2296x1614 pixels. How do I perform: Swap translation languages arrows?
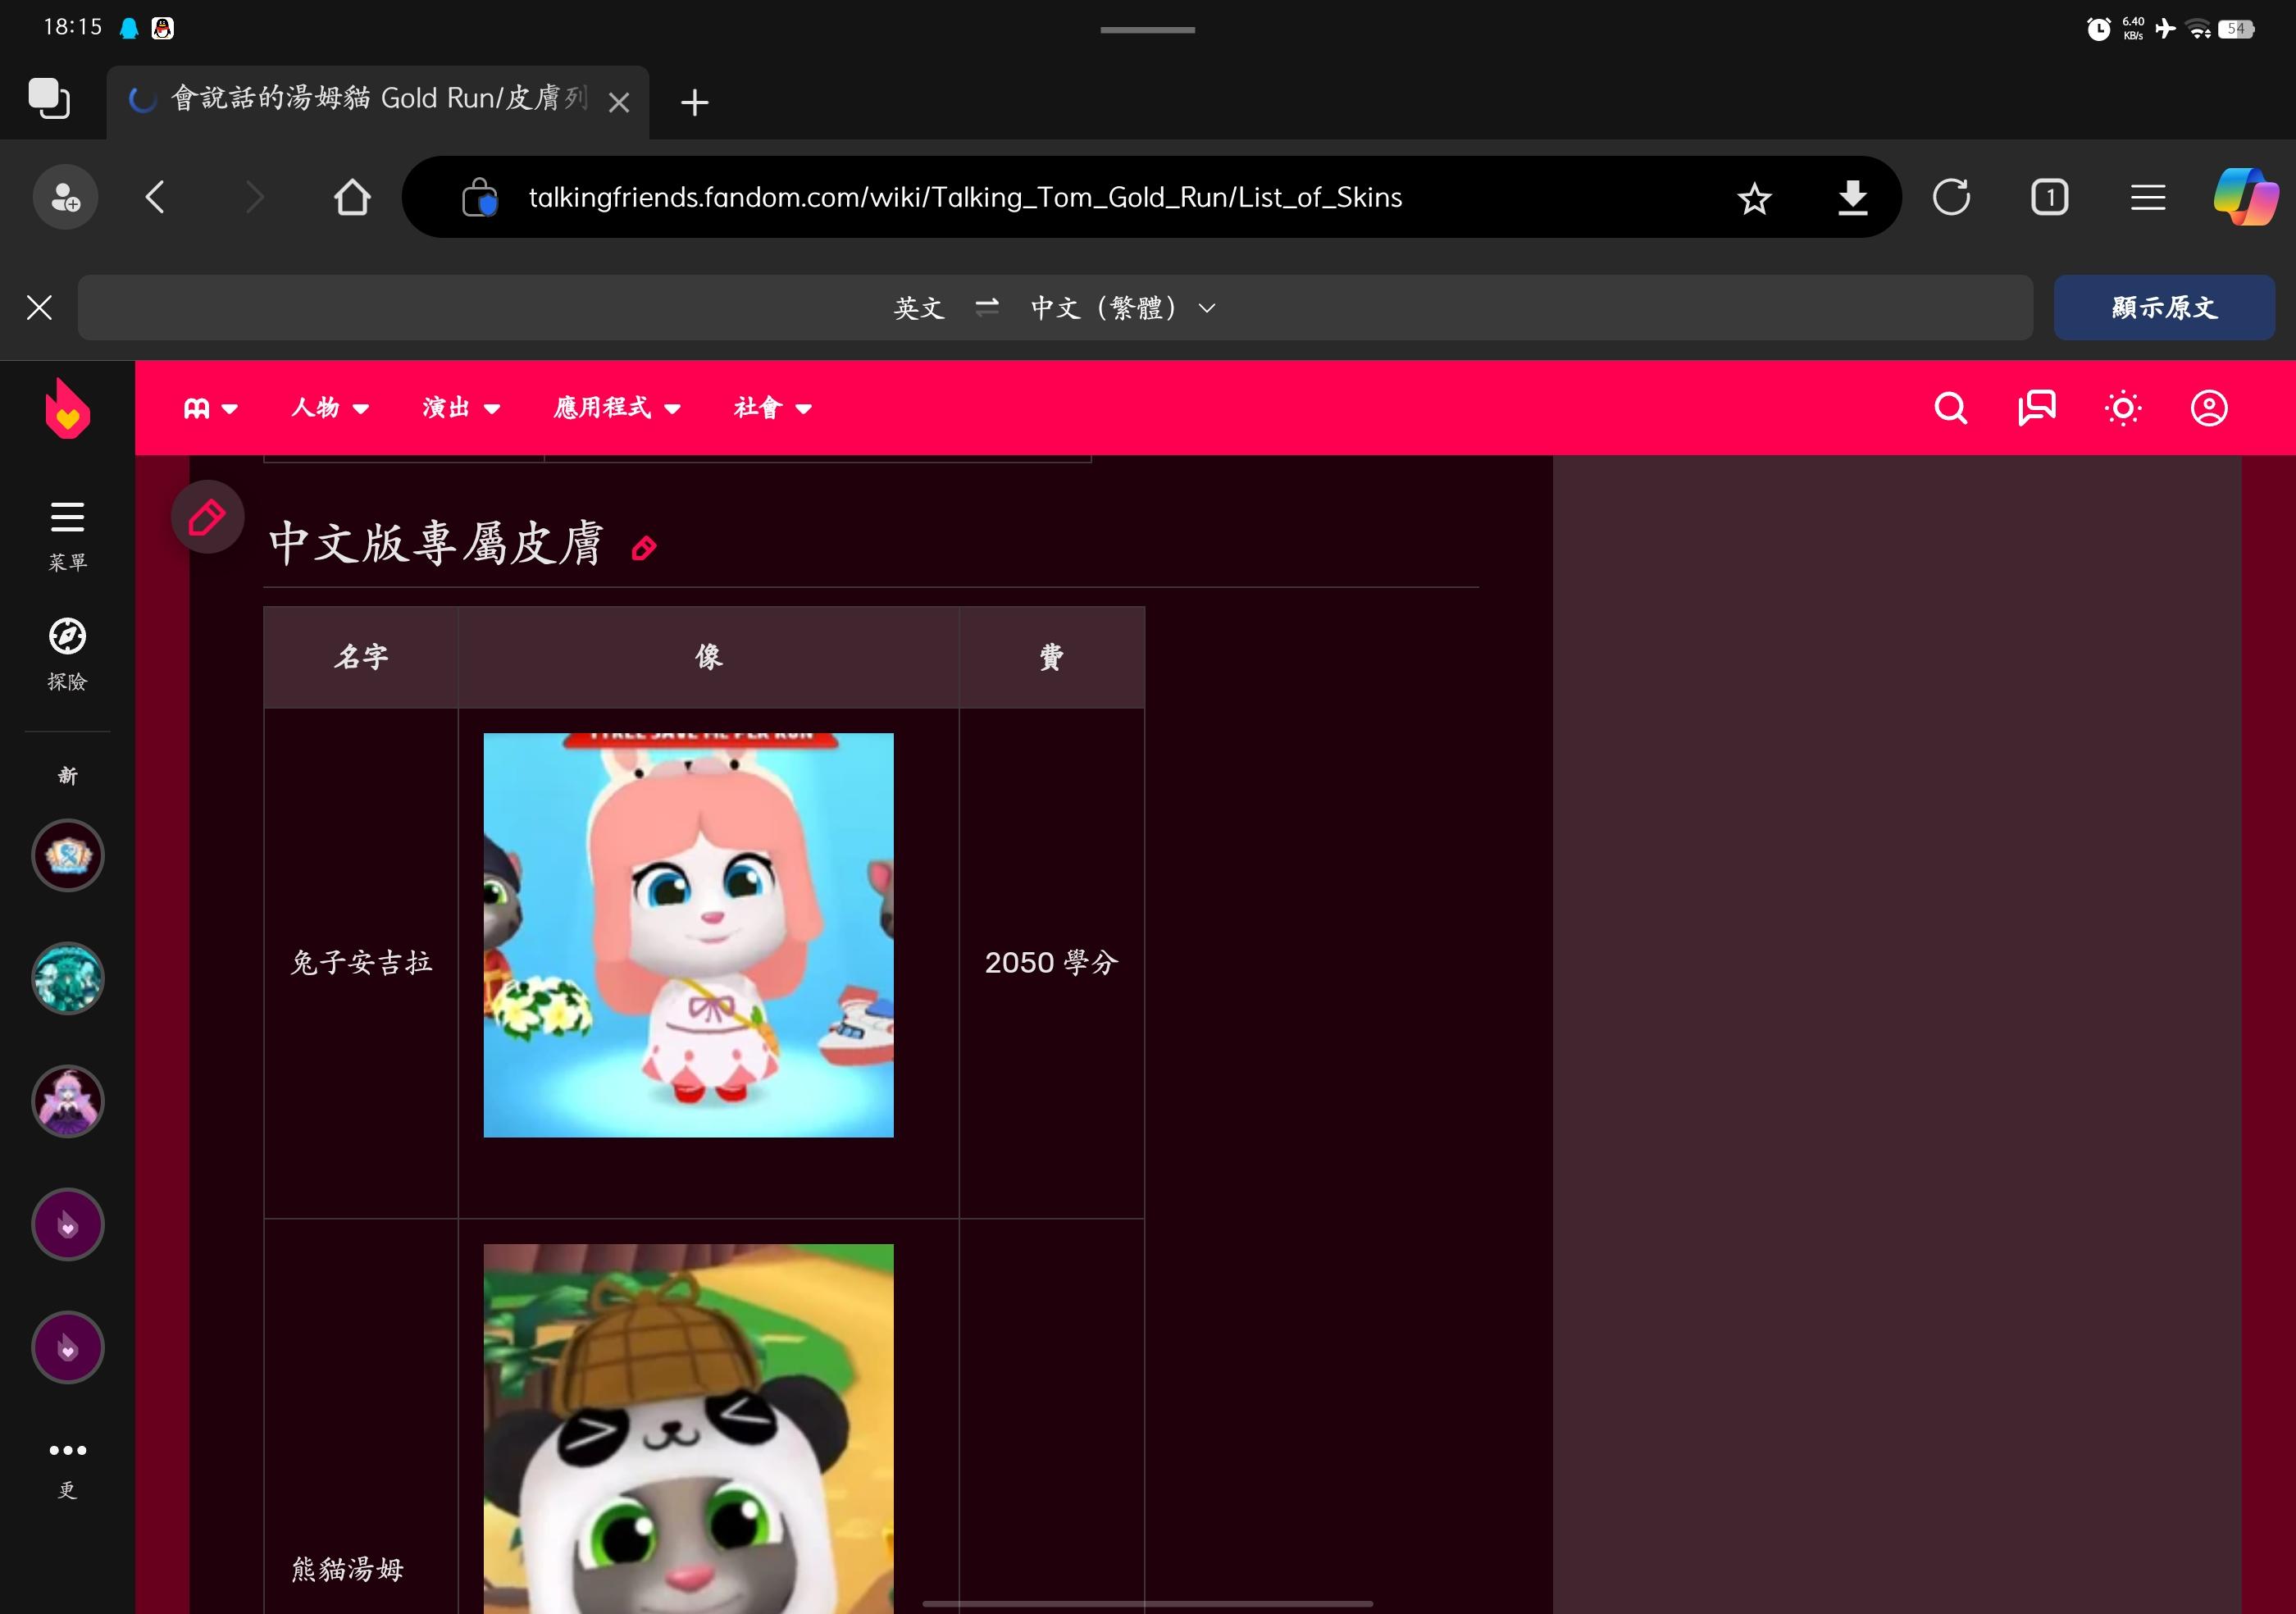[x=987, y=307]
